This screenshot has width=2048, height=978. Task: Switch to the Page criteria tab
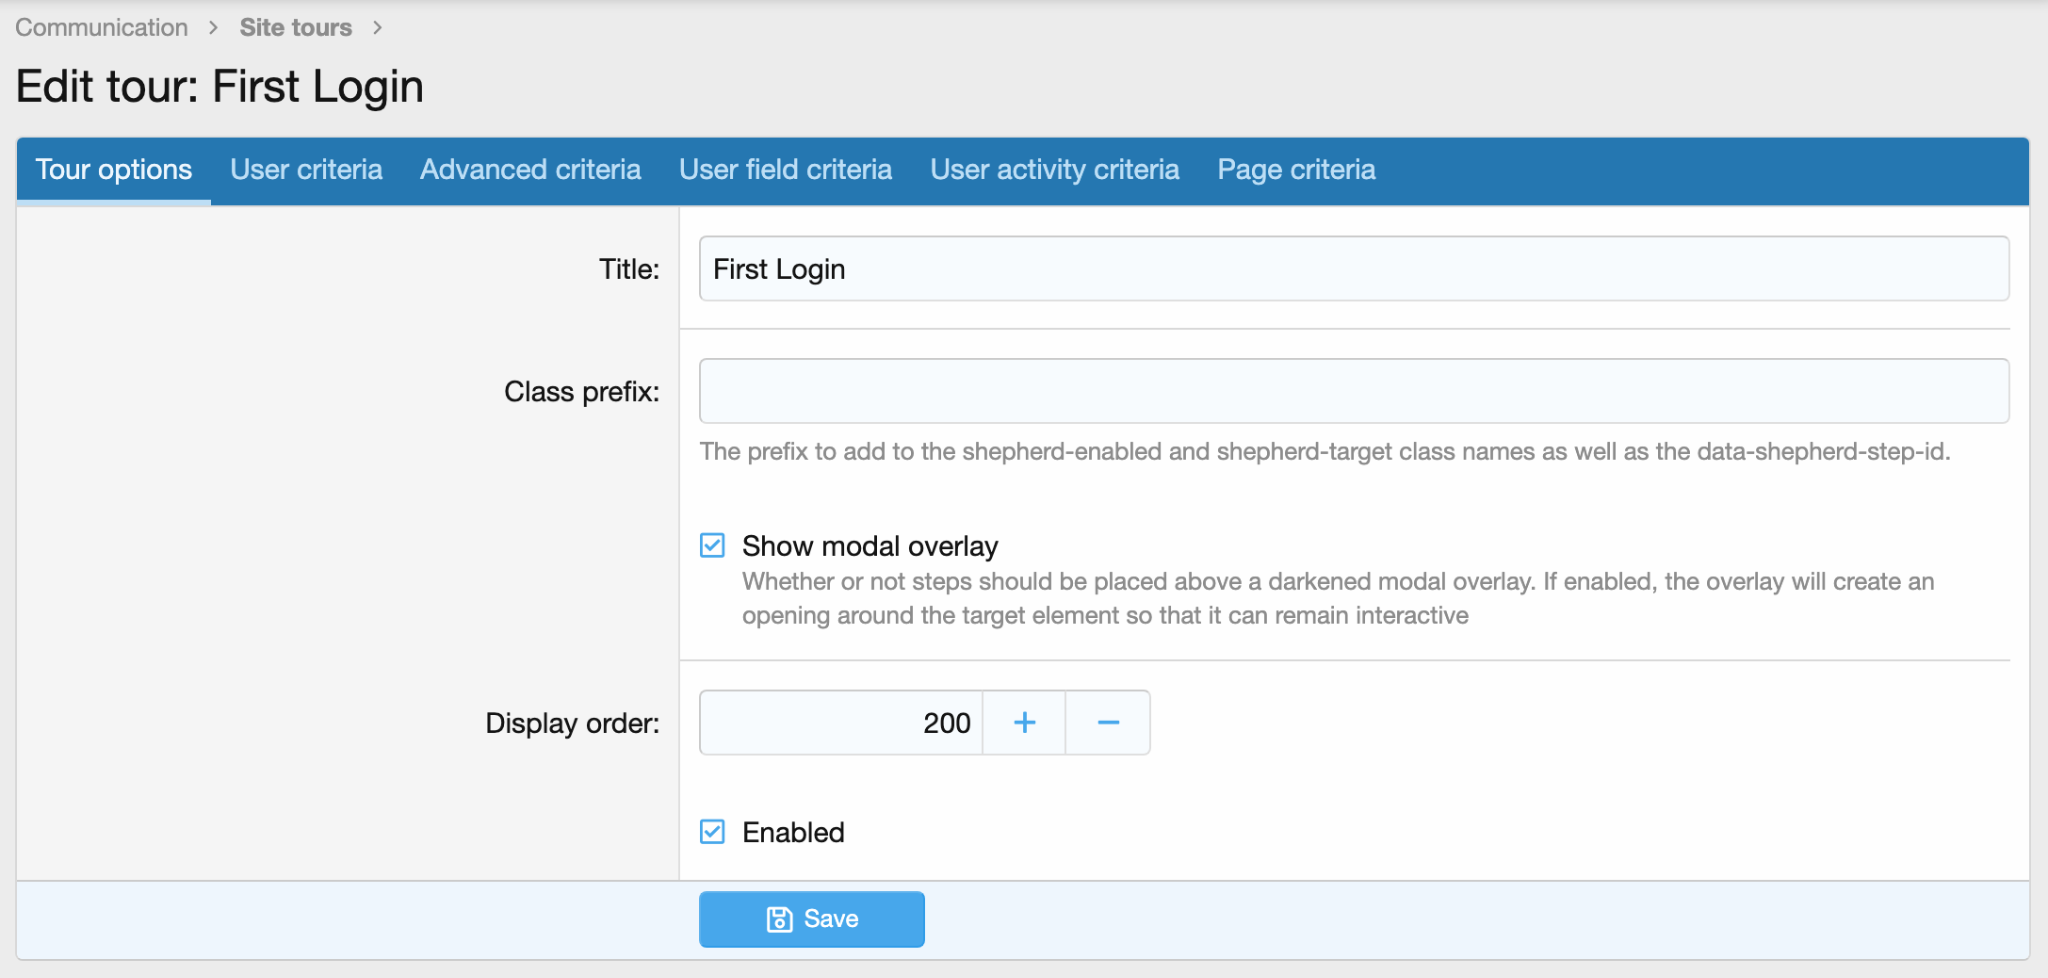[1296, 169]
